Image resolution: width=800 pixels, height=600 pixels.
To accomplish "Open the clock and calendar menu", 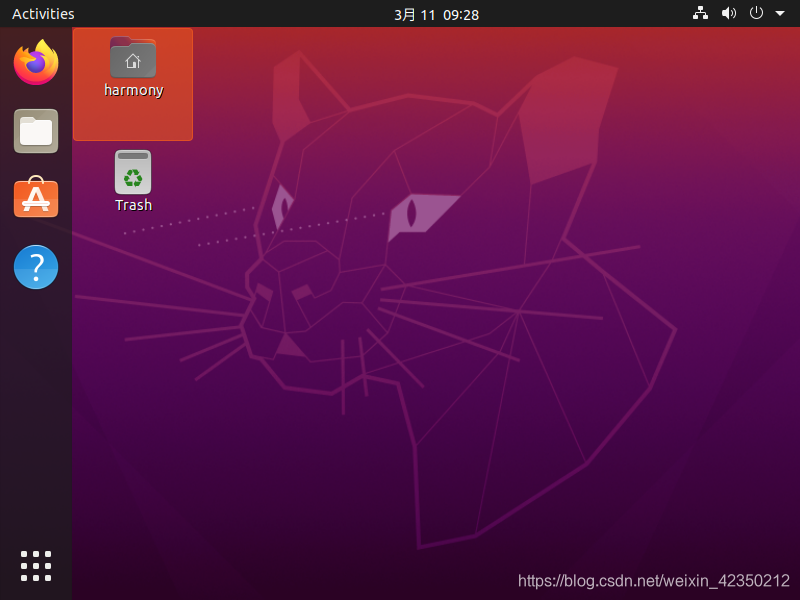I will [x=436, y=15].
